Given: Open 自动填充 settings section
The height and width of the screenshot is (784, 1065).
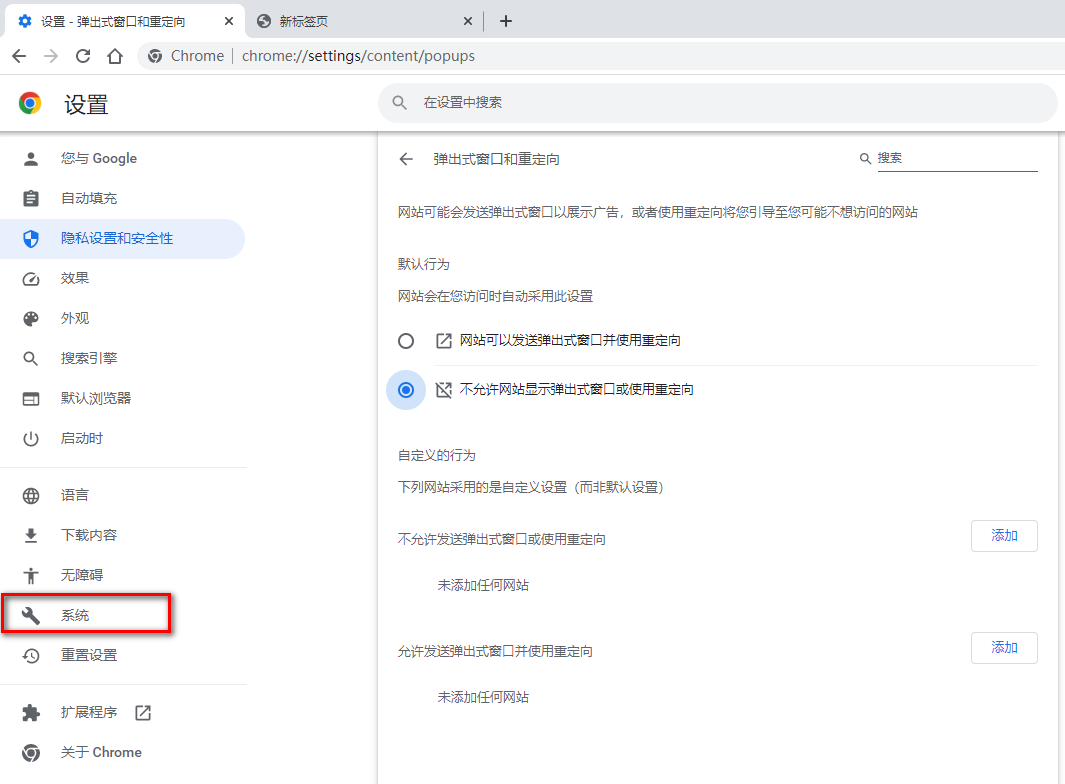Looking at the screenshot, I should (x=122, y=198).
